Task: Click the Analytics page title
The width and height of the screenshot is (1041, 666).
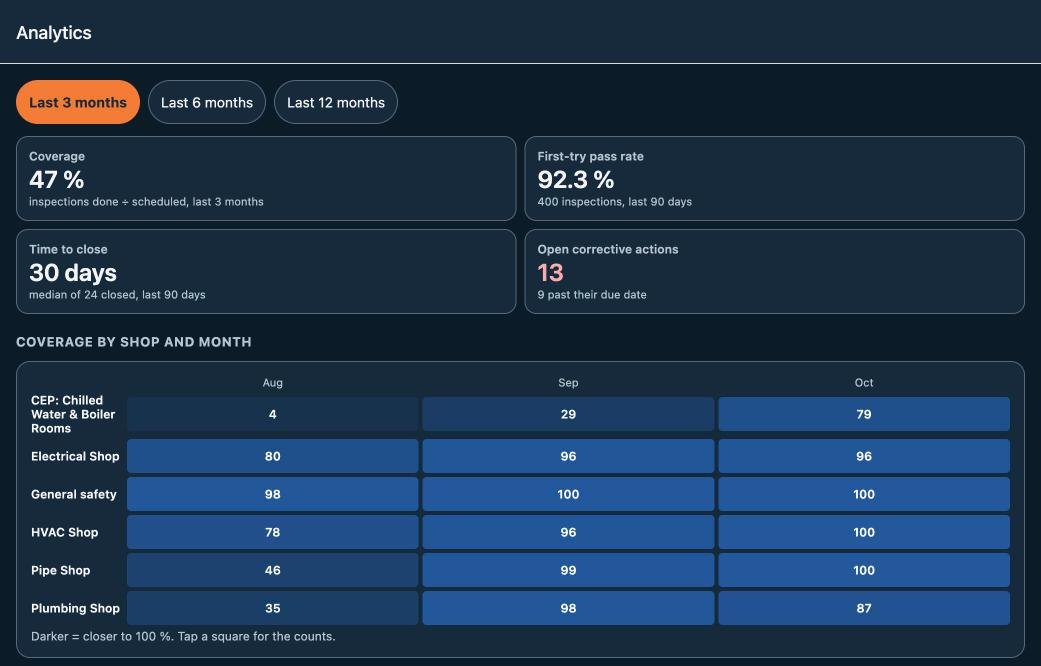Action: pos(54,33)
